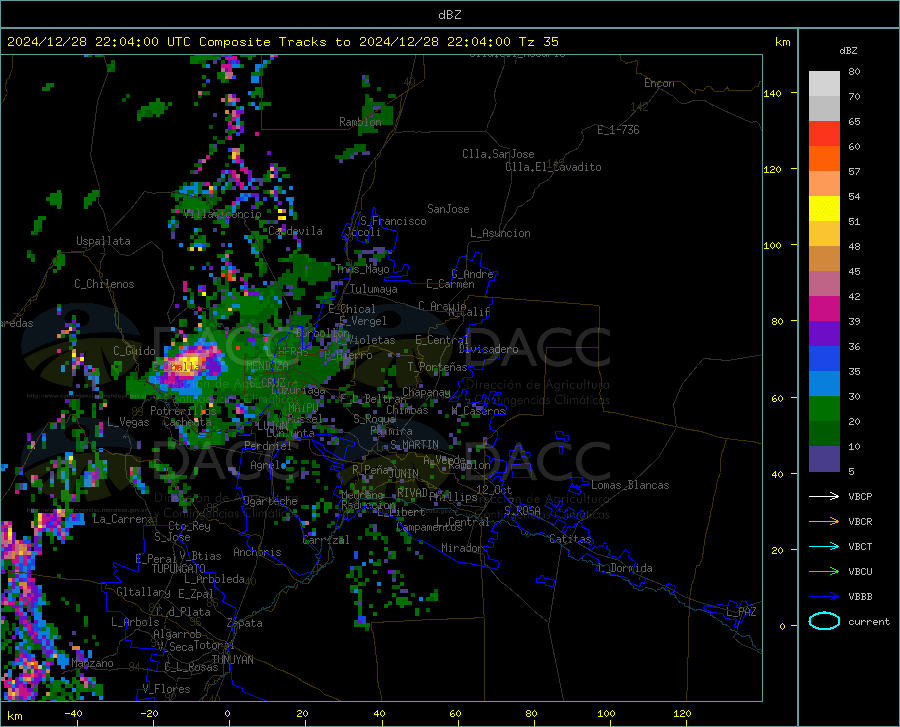Click the Lomas_Blancas place label

(x=630, y=485)
